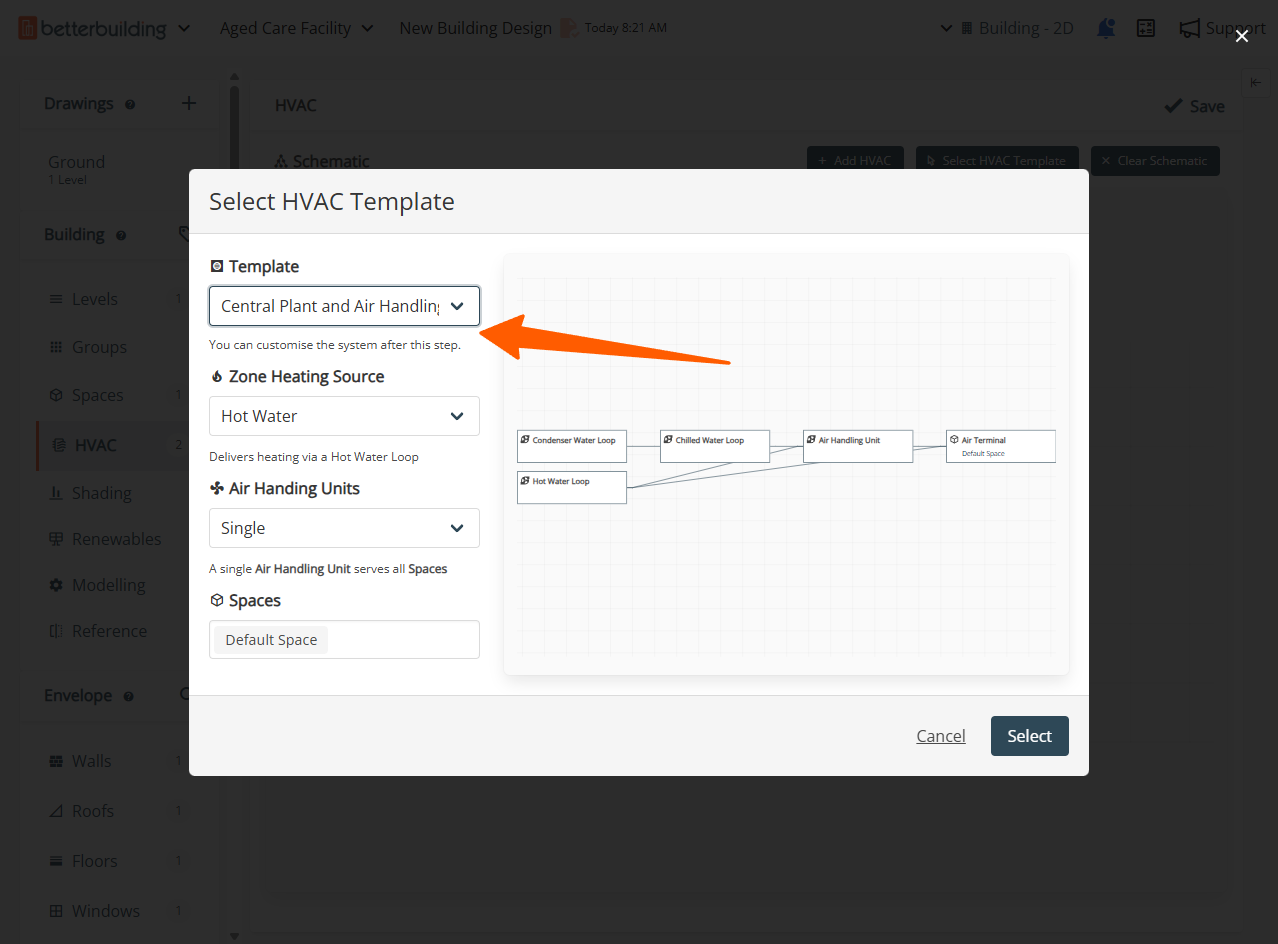
Task: Open the Air Handling Units dropdown
Action: pyautogui.click(x=343, y=528)
